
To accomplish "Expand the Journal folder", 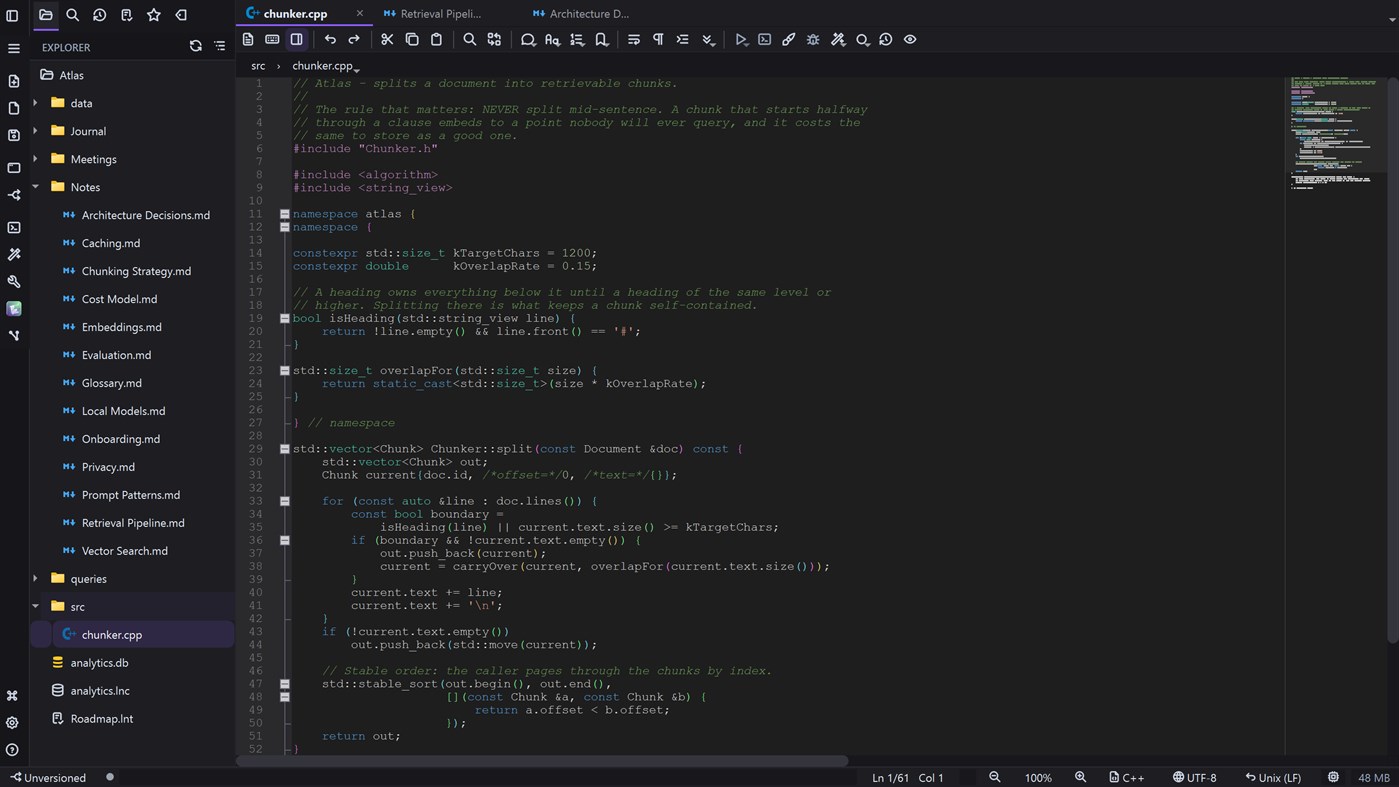I will pyautogui.click(x=36, y=131).
